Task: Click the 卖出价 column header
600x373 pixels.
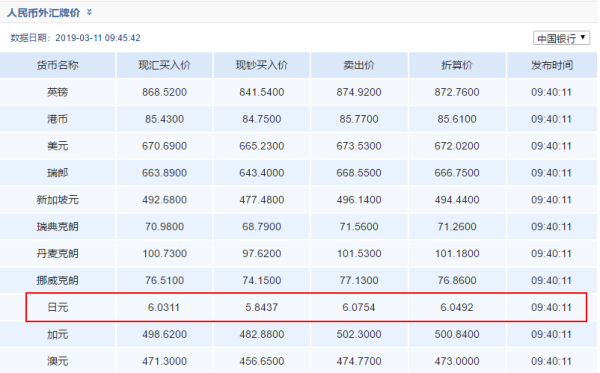Action: coord(359,65)
